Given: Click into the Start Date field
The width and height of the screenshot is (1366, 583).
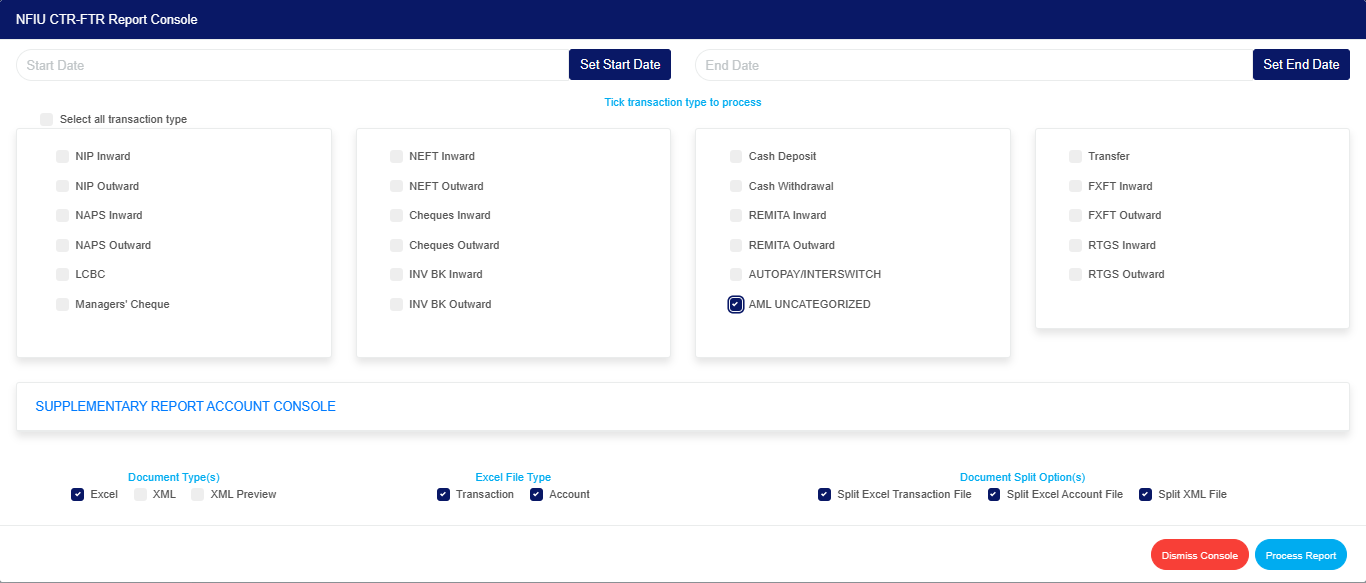Looking at the screenshot, I should [x=290, y=65].
